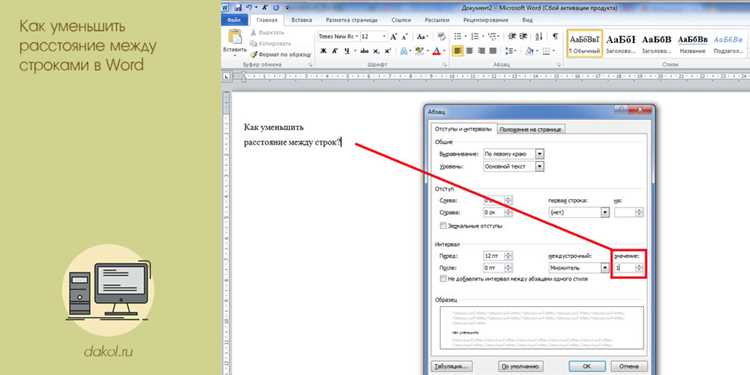
Task: Click the Paste (Вставить) clipboard icon
Action: 234,37
